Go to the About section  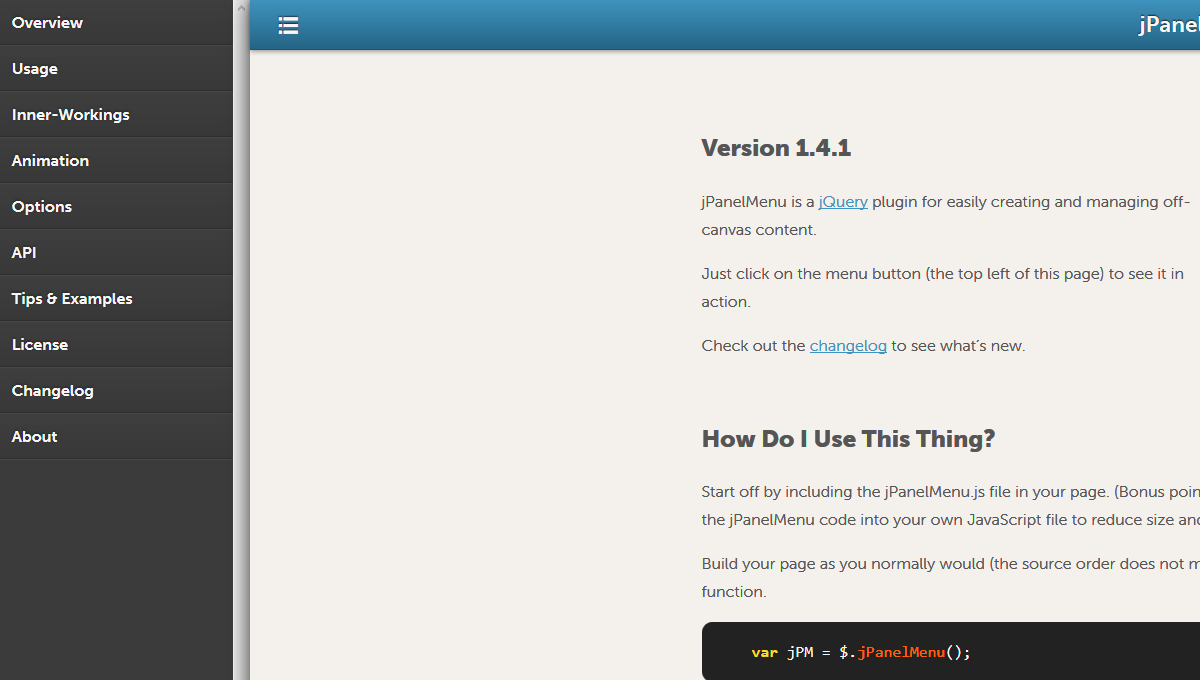[x=34, y=436]
